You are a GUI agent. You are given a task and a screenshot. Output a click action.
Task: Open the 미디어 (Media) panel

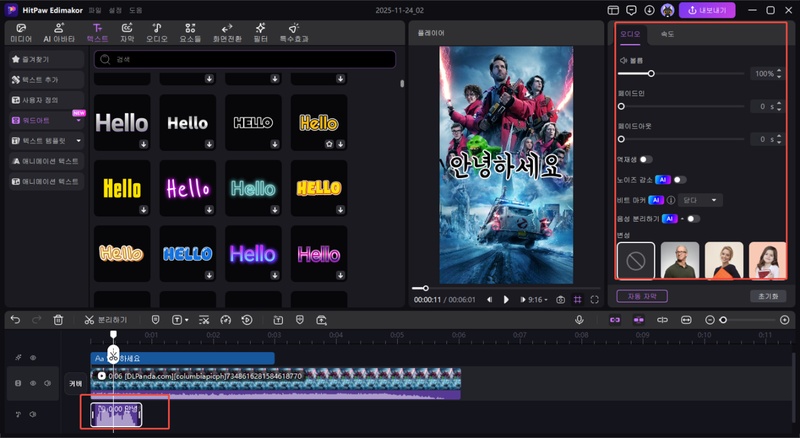tap(21, 31)
